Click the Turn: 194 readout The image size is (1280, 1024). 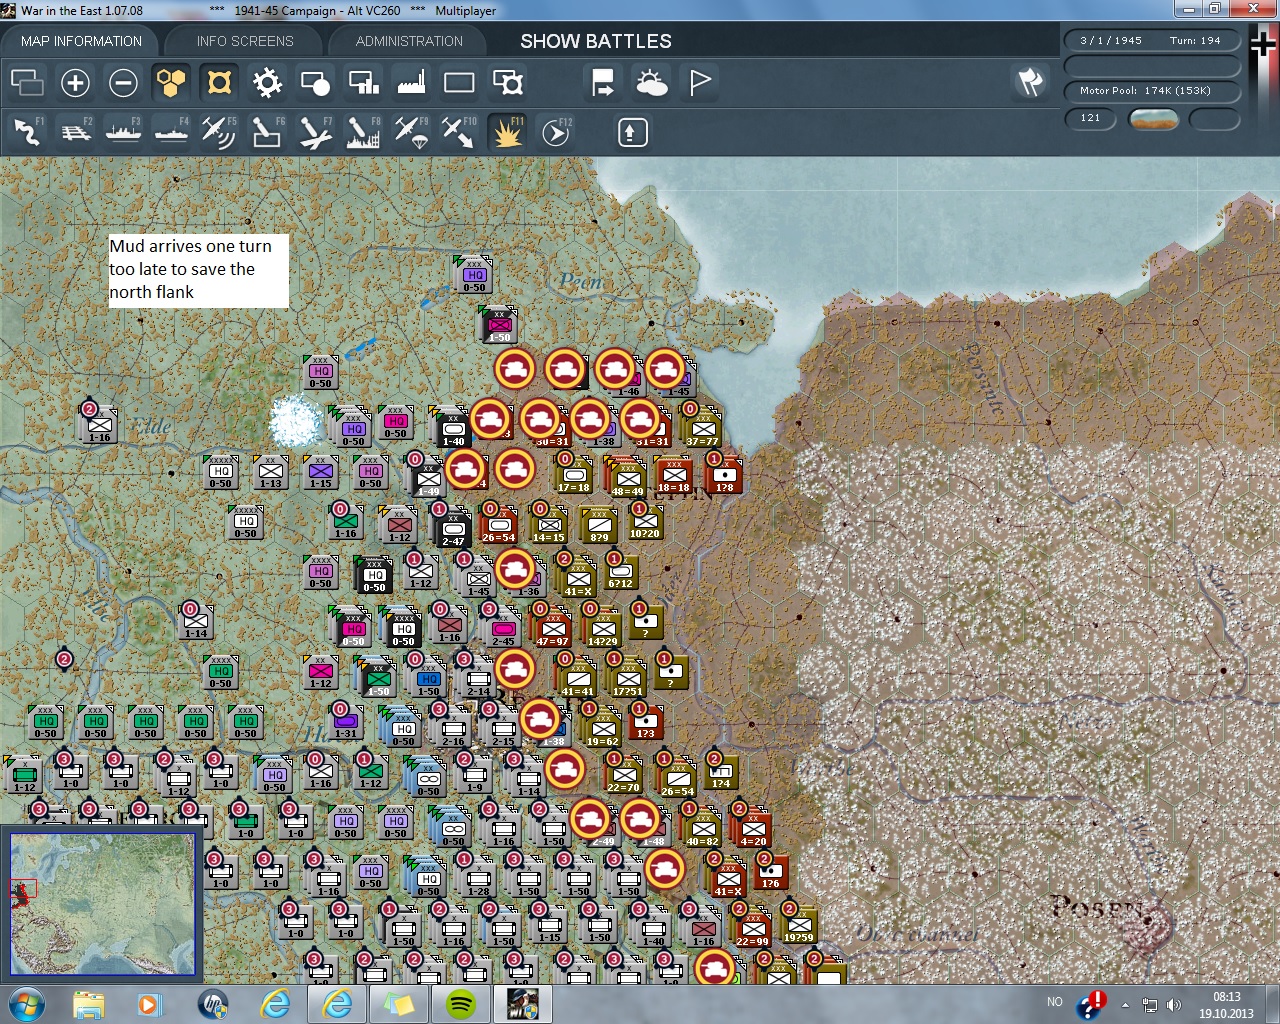coord(1196,41)
